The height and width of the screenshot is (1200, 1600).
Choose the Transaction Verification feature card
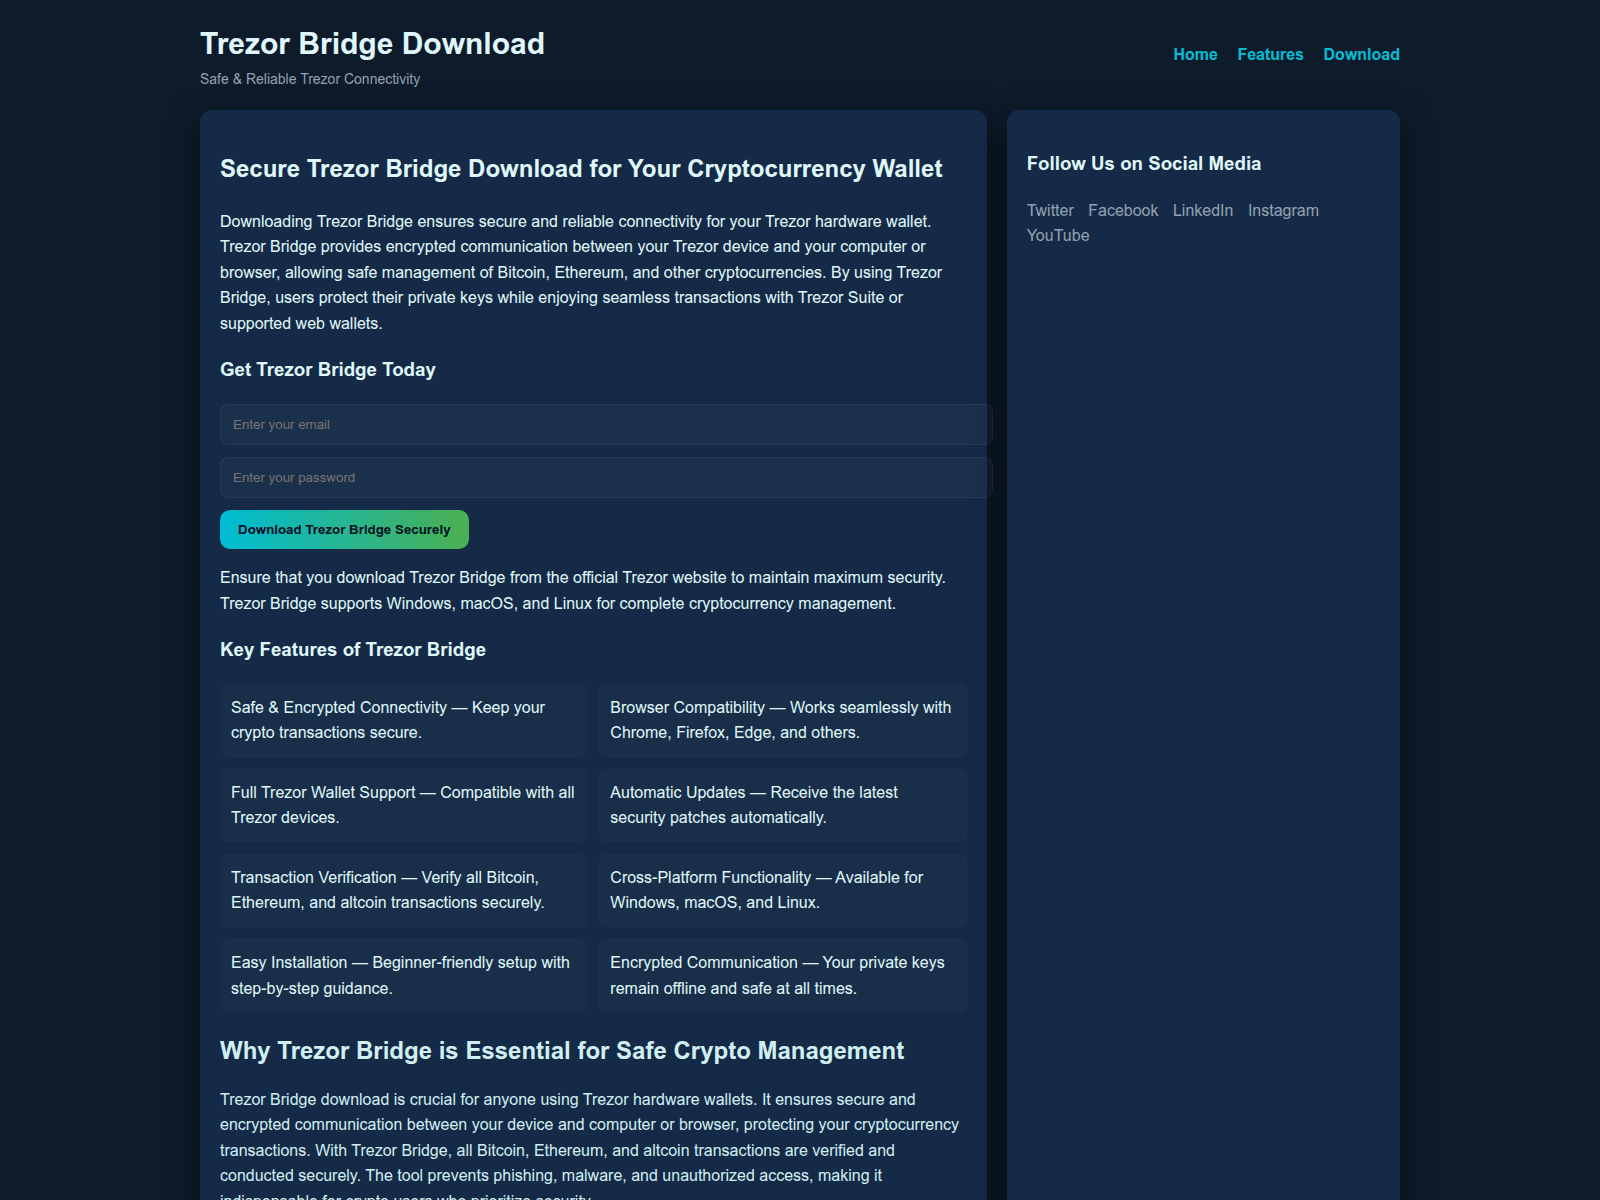point(403,890)
